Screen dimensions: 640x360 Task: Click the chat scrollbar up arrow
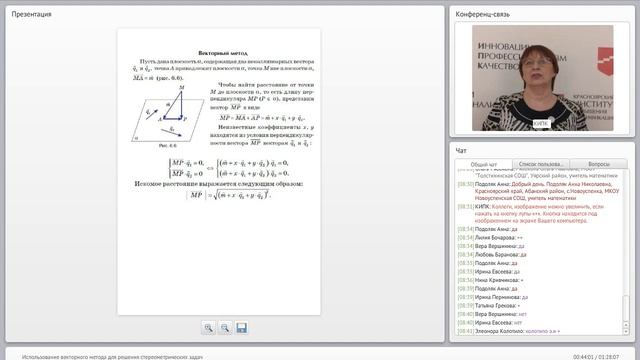626,325
